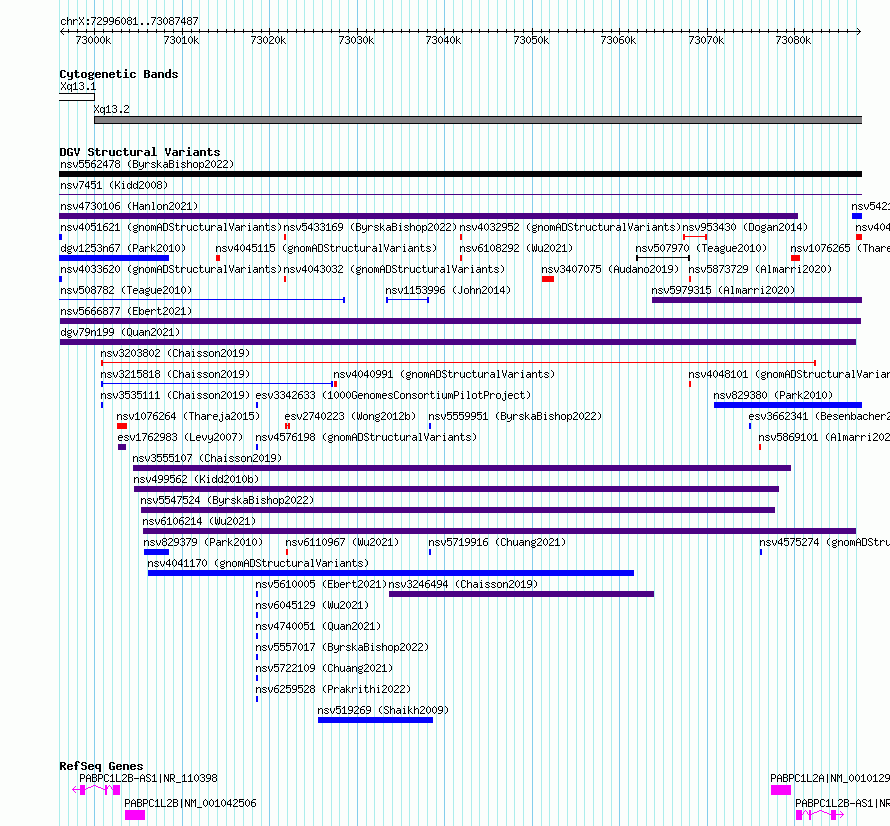890x826 pixels.
Task: Click nsv1076264 (Thareja2015) label
Action: tap(188, 416)
